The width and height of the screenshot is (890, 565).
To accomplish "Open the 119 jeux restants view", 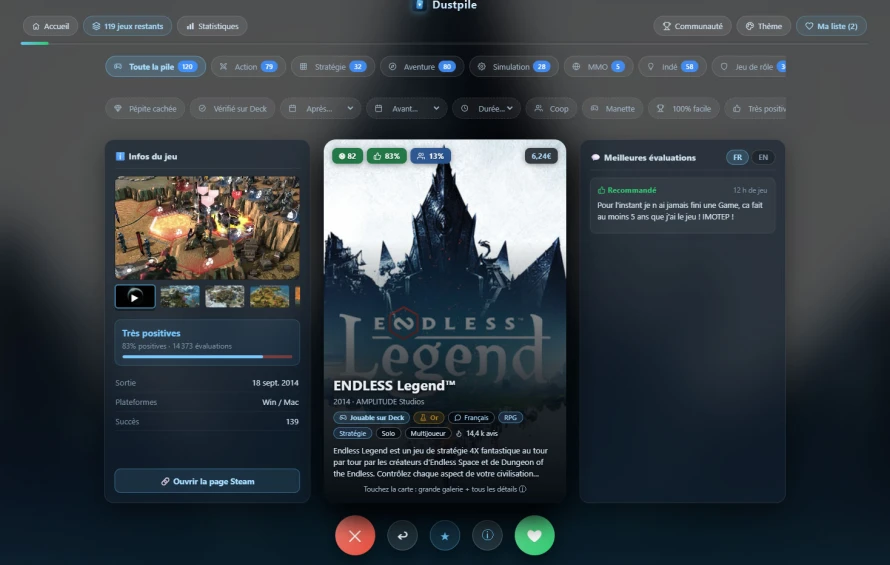I will coord(128,26).
